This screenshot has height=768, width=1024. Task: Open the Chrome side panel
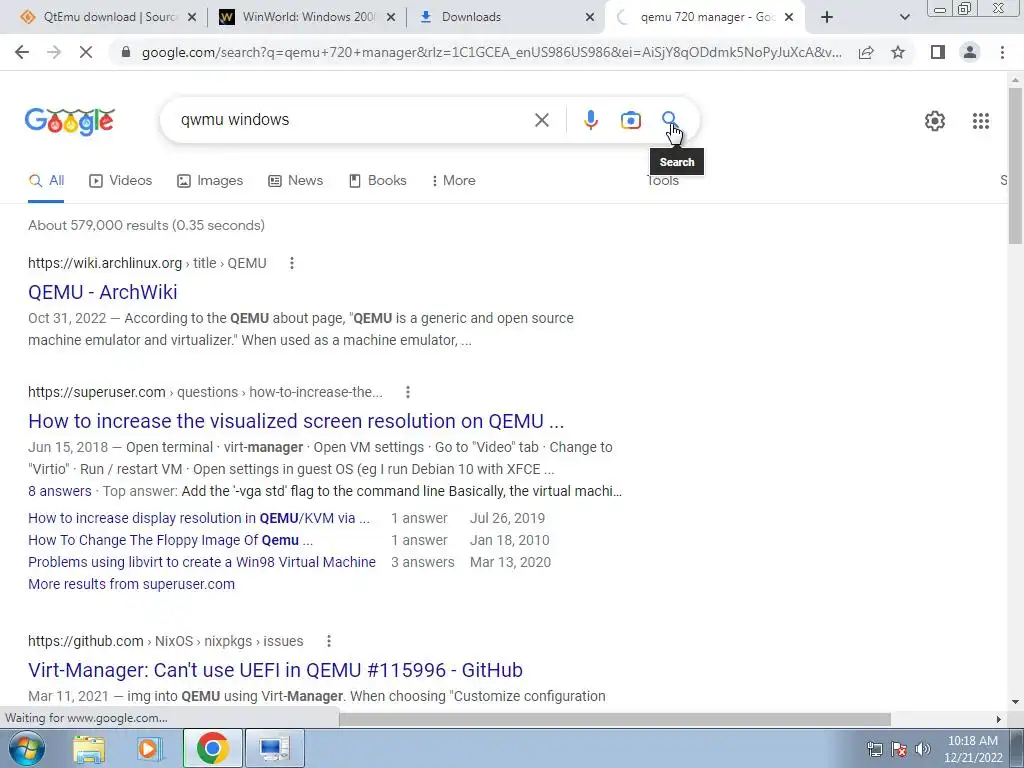tap(938, 52)
